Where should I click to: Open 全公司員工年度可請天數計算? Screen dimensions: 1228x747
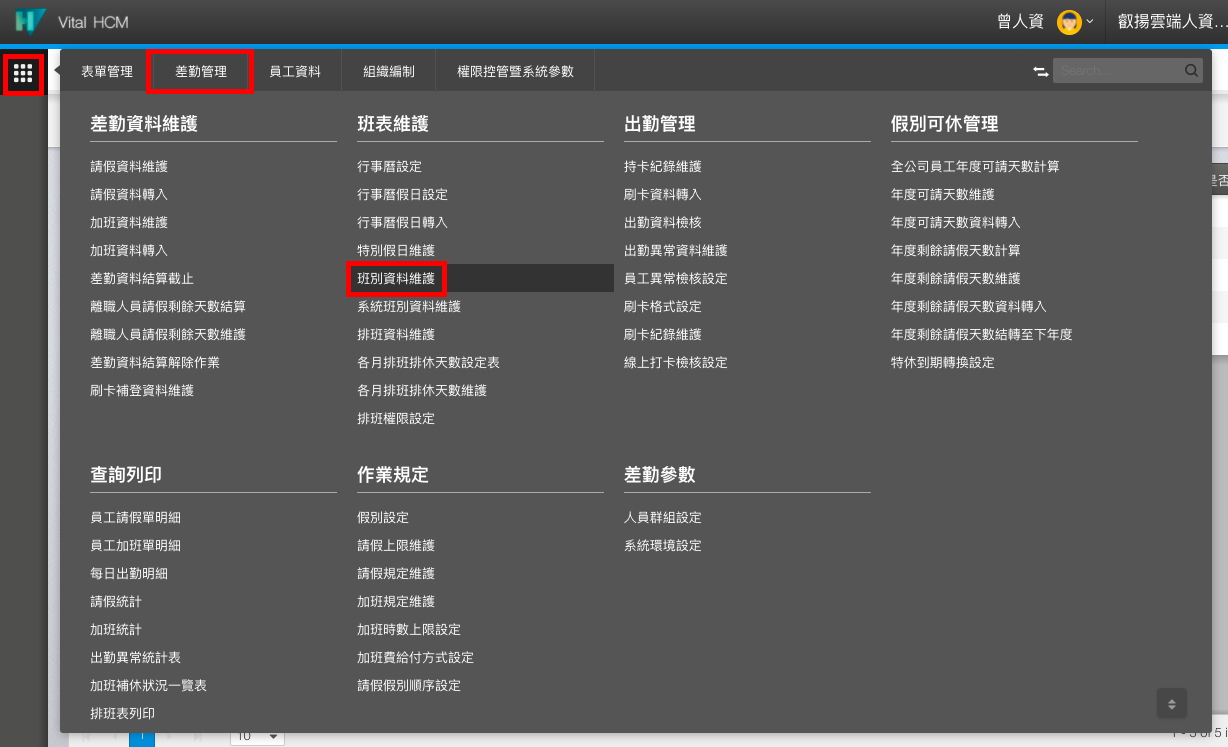click(x=975, y=167)
